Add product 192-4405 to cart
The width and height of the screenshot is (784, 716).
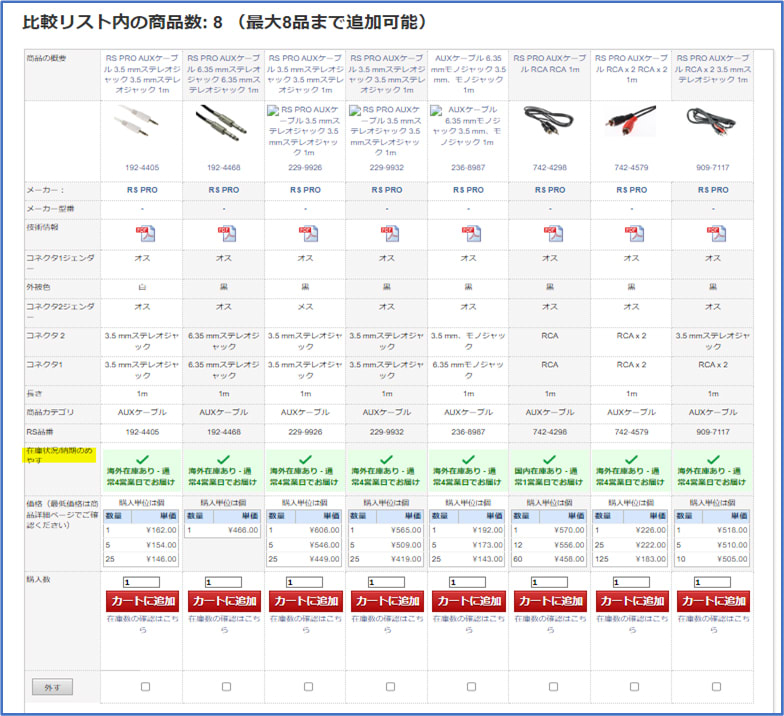point(142,601)
